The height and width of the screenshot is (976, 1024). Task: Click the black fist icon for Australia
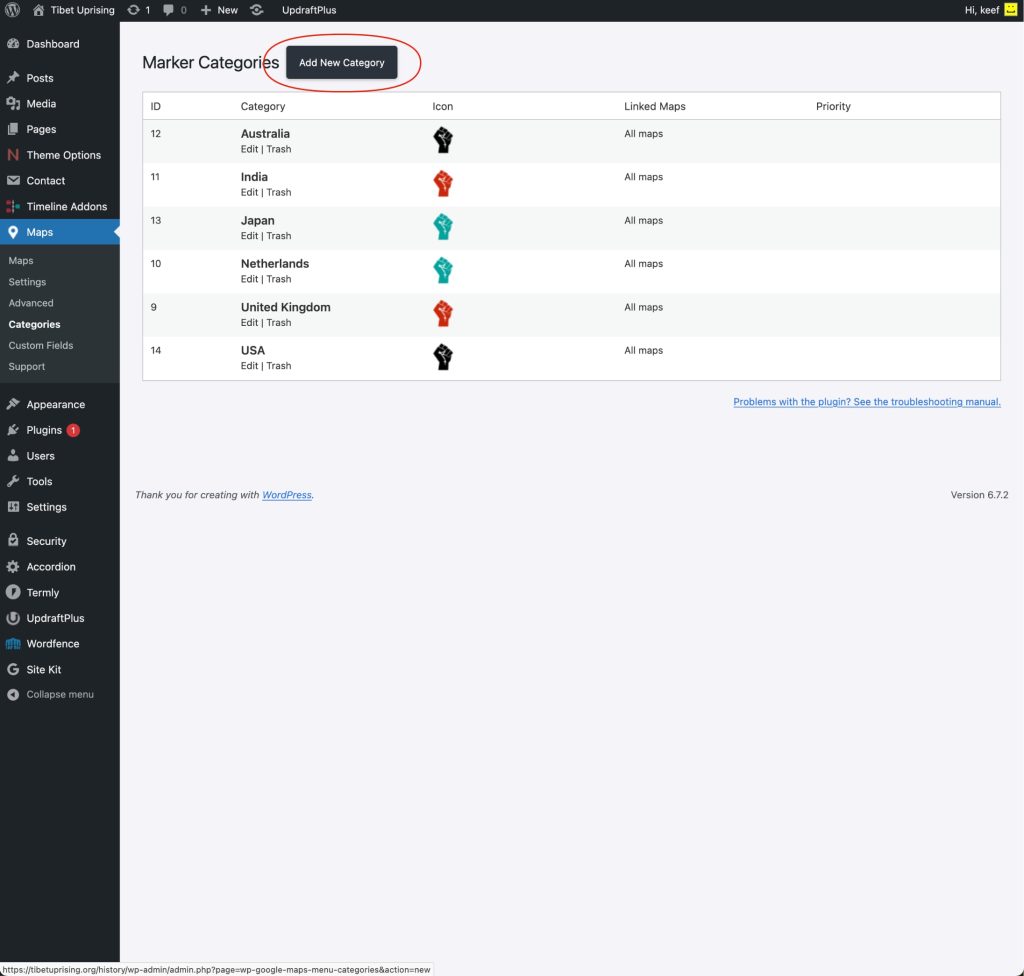pyautogui.click(x=443, y=140)
